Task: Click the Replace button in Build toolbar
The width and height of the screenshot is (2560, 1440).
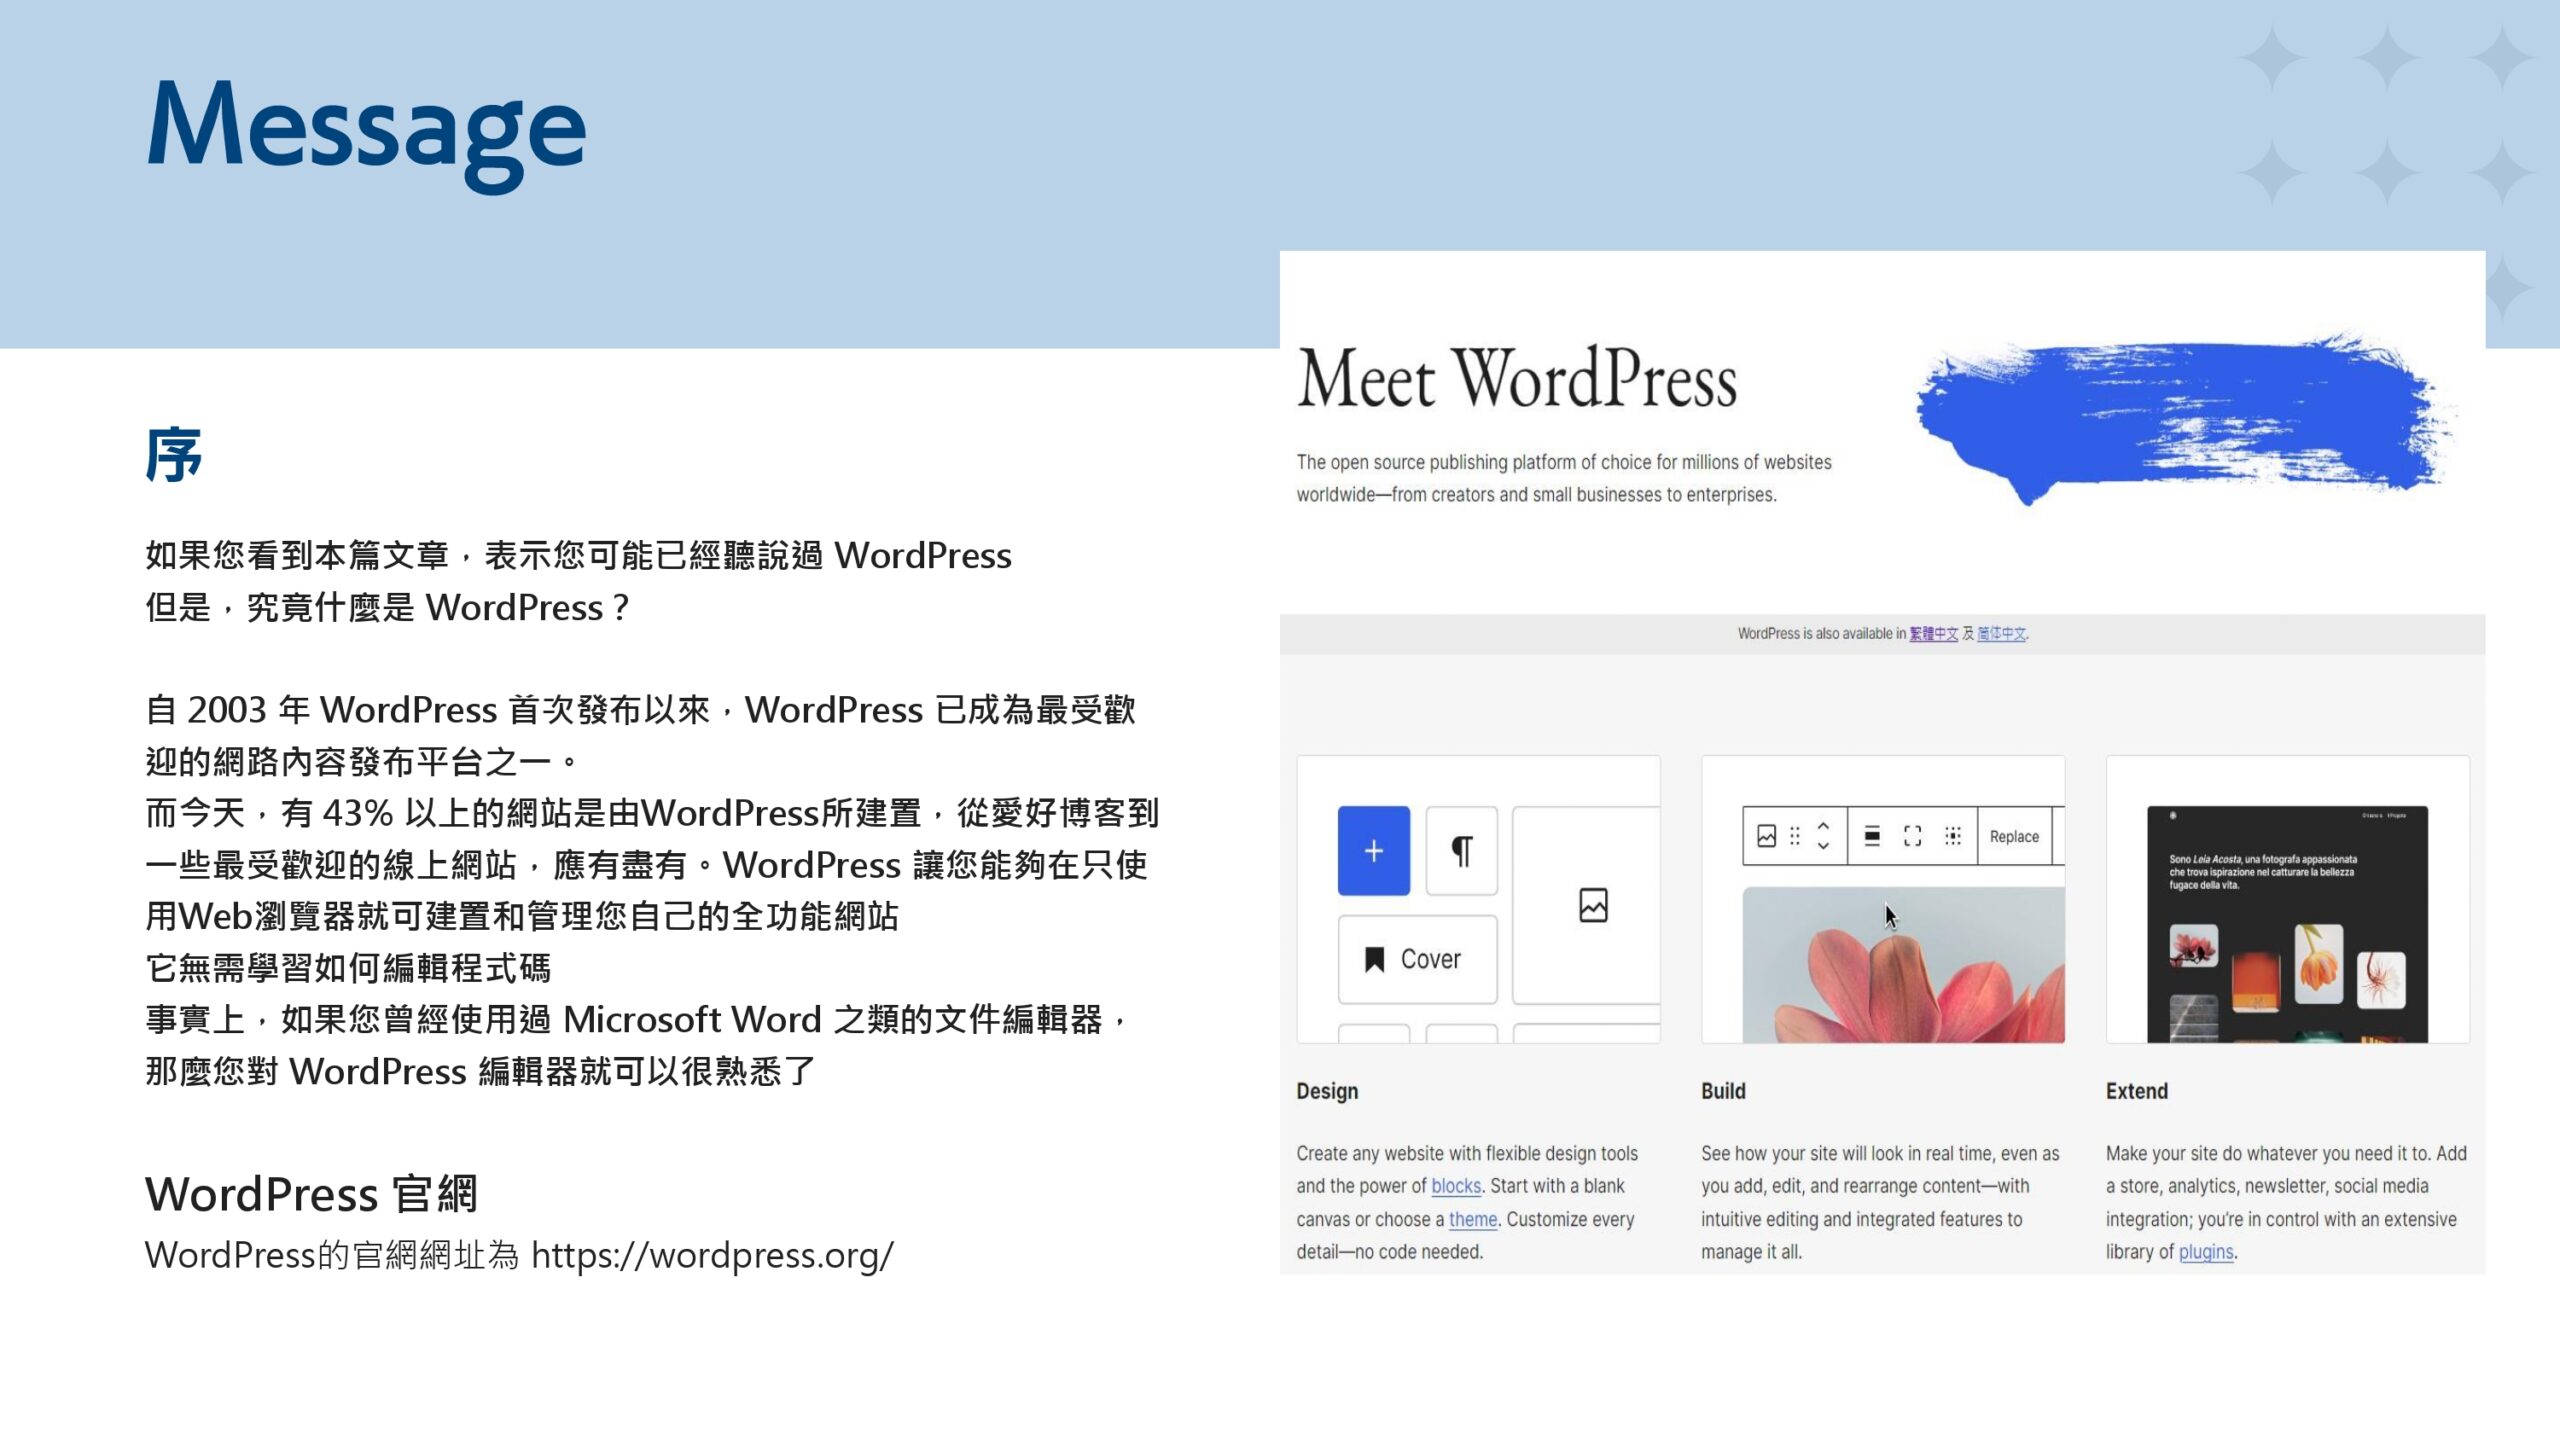Action: [2014, 836]
